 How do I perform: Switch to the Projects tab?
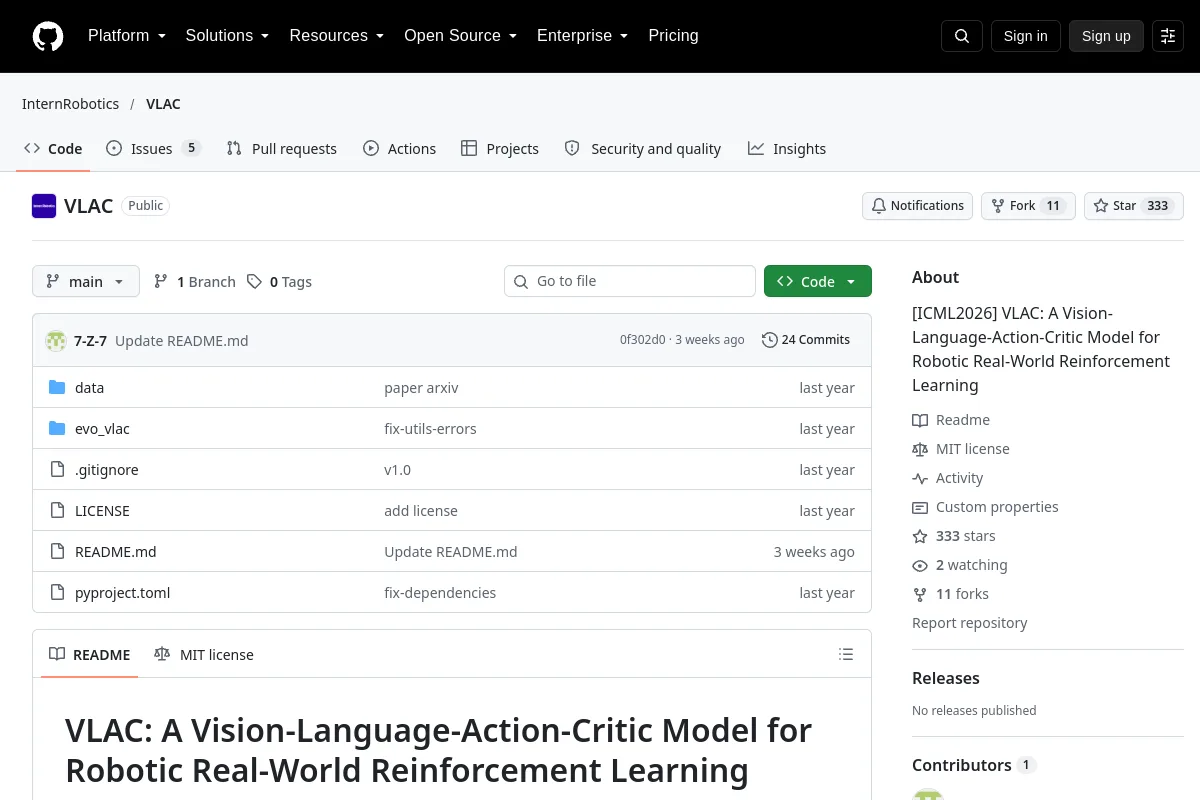click(500, 149)
